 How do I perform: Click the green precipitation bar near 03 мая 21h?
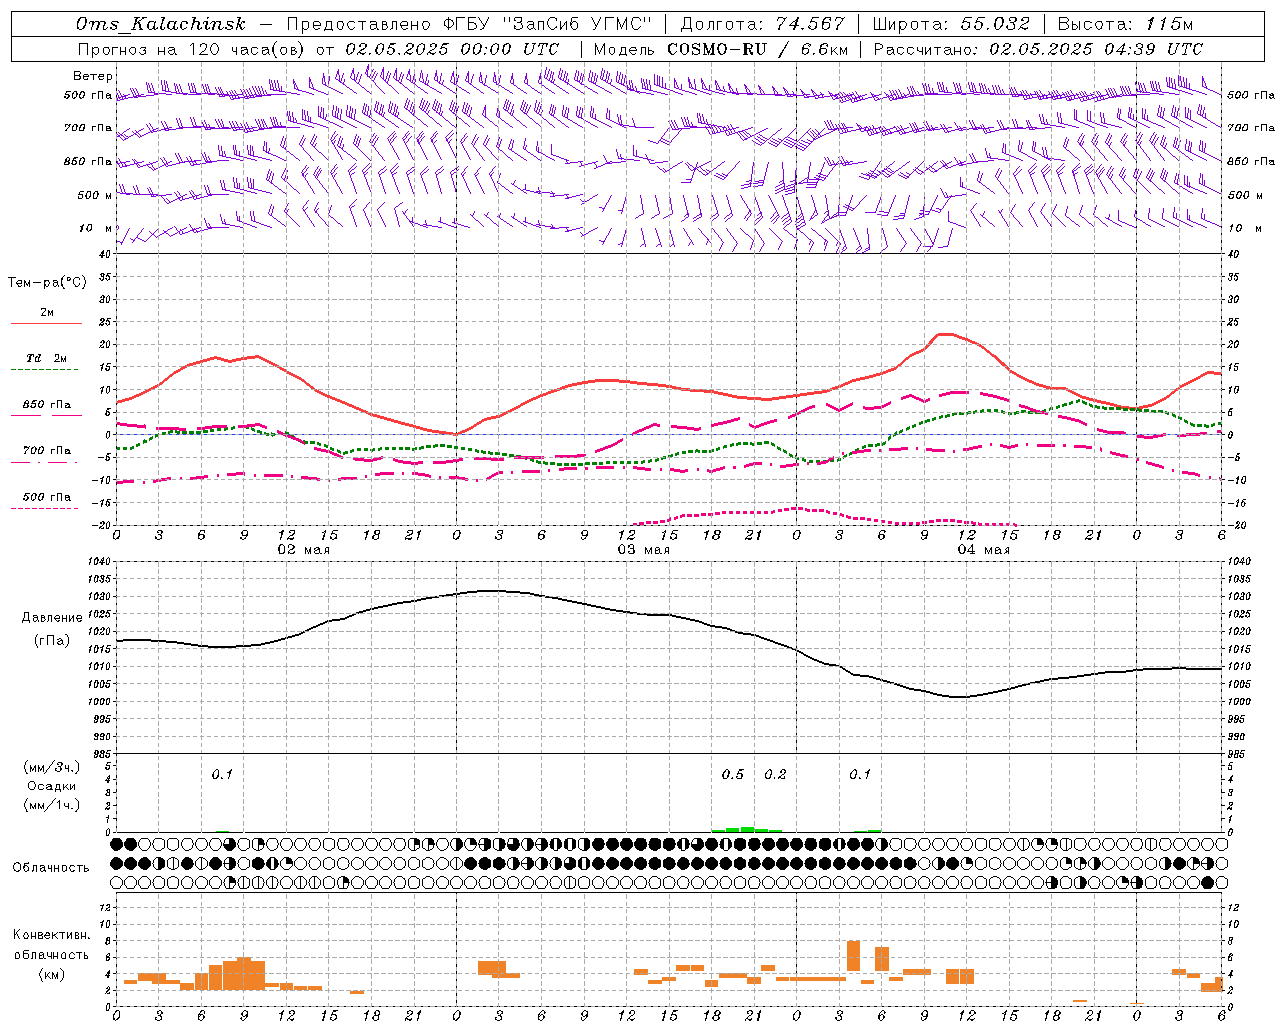coord(747,829)
